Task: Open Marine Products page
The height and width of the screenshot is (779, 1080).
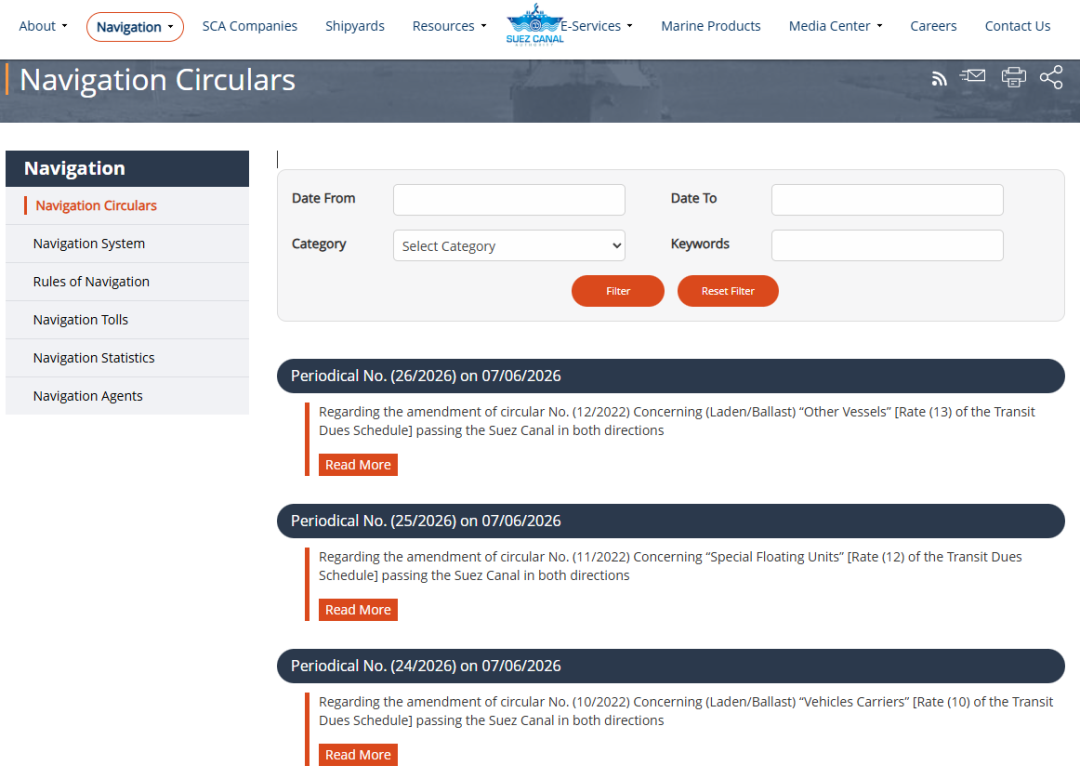Action: [711, 26]
